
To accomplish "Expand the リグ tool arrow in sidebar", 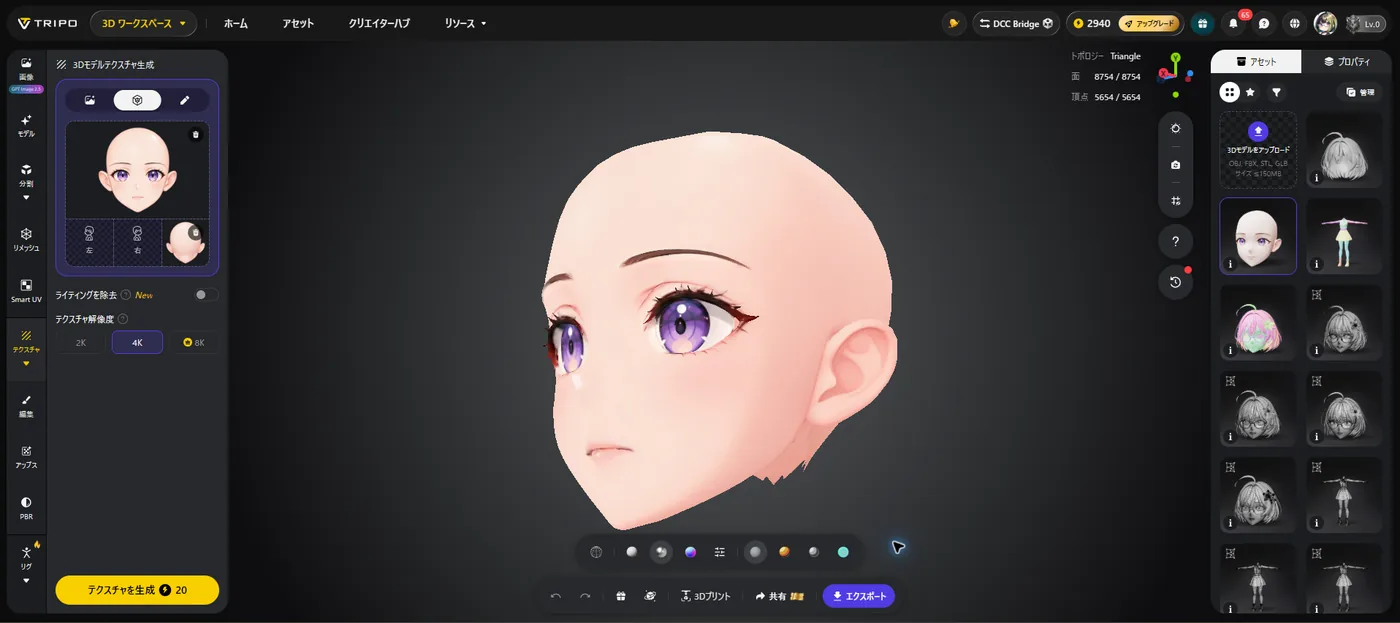I will pos(26,580).
